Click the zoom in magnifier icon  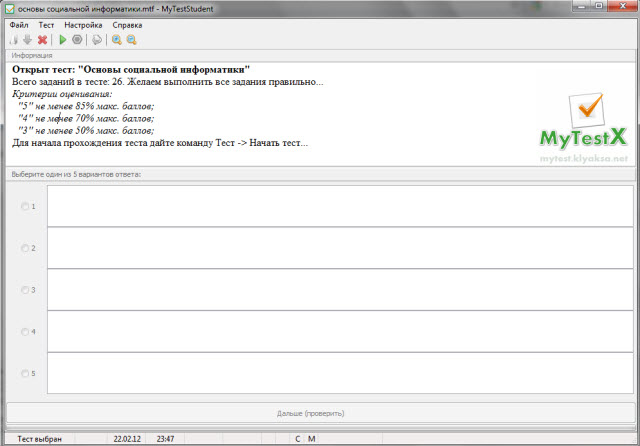point(116,40)
